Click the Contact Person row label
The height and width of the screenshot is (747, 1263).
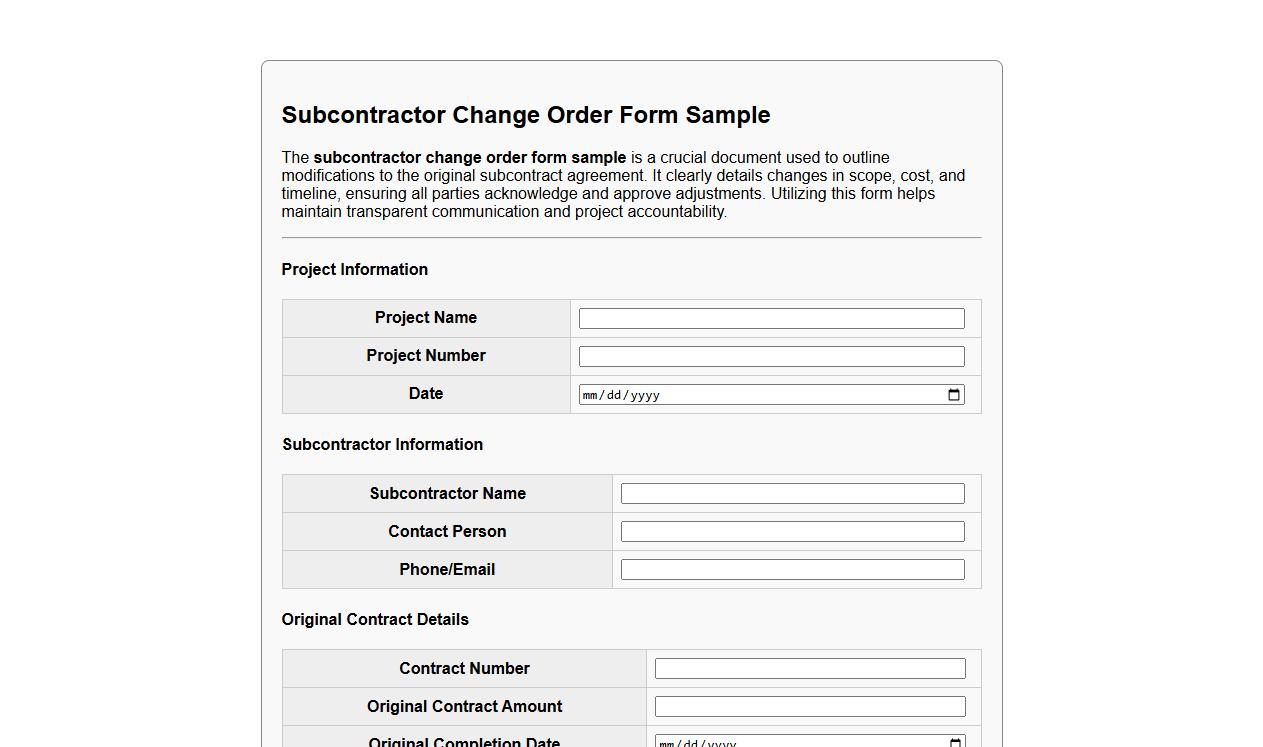(x=447, y=531)
